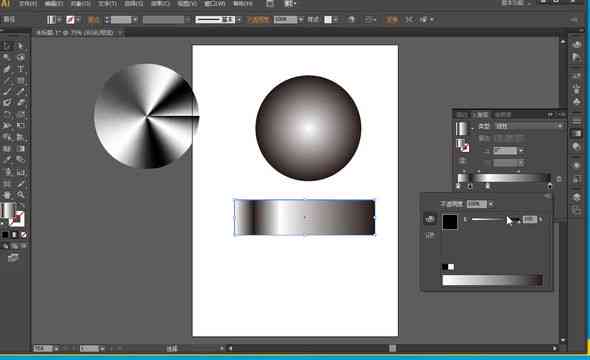Select the Line Segment tool
Screen dimensions: 590x360
click(x=6, y=80)
